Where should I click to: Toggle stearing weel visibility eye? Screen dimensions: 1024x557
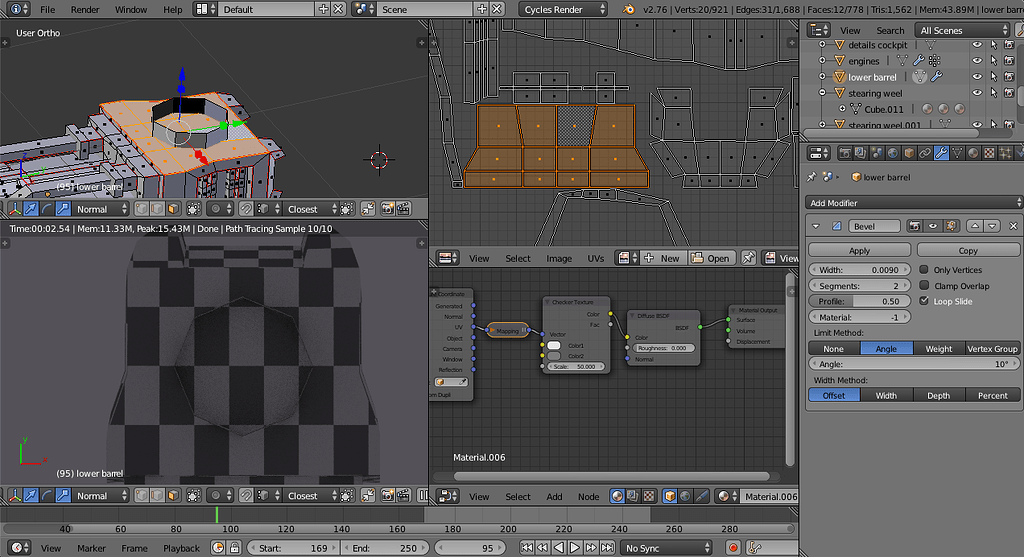tap(977, 93)
